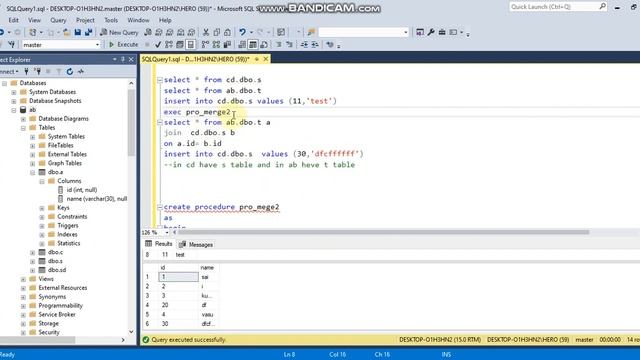Open the Find combo box dropdown
The width and height of the screenshot is (640, 360).
405,32
